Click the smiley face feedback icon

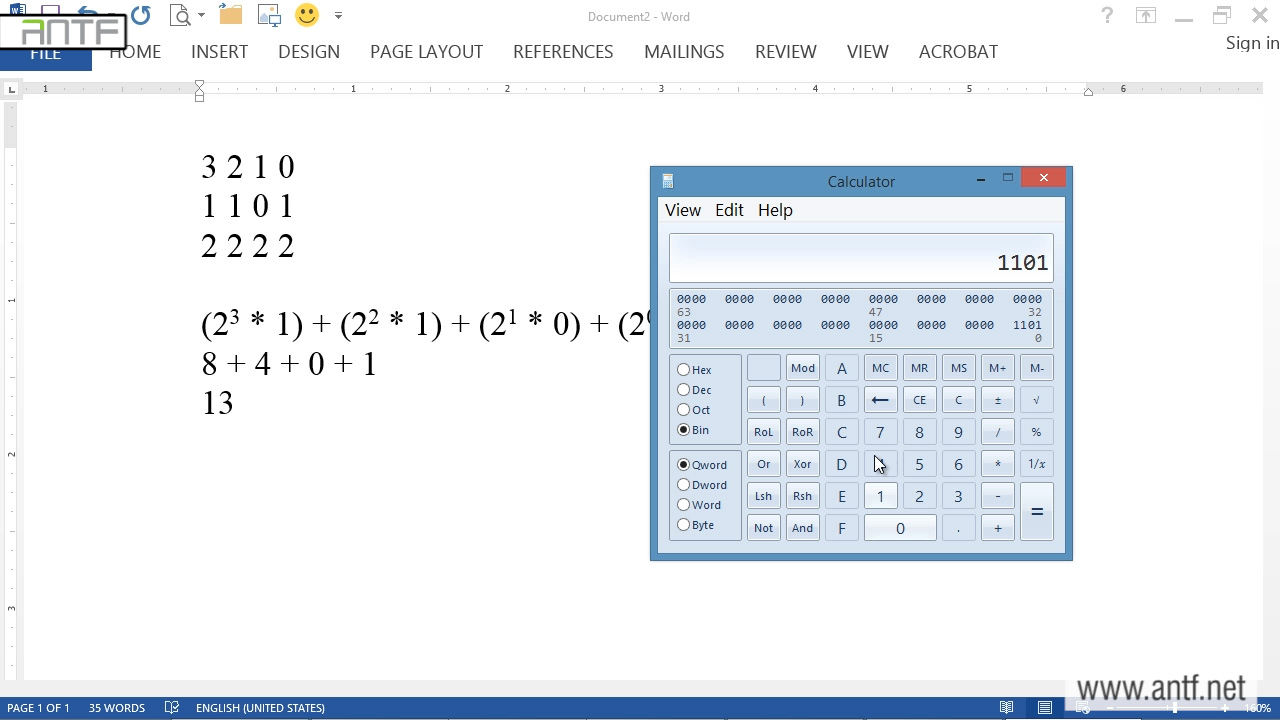307,15
